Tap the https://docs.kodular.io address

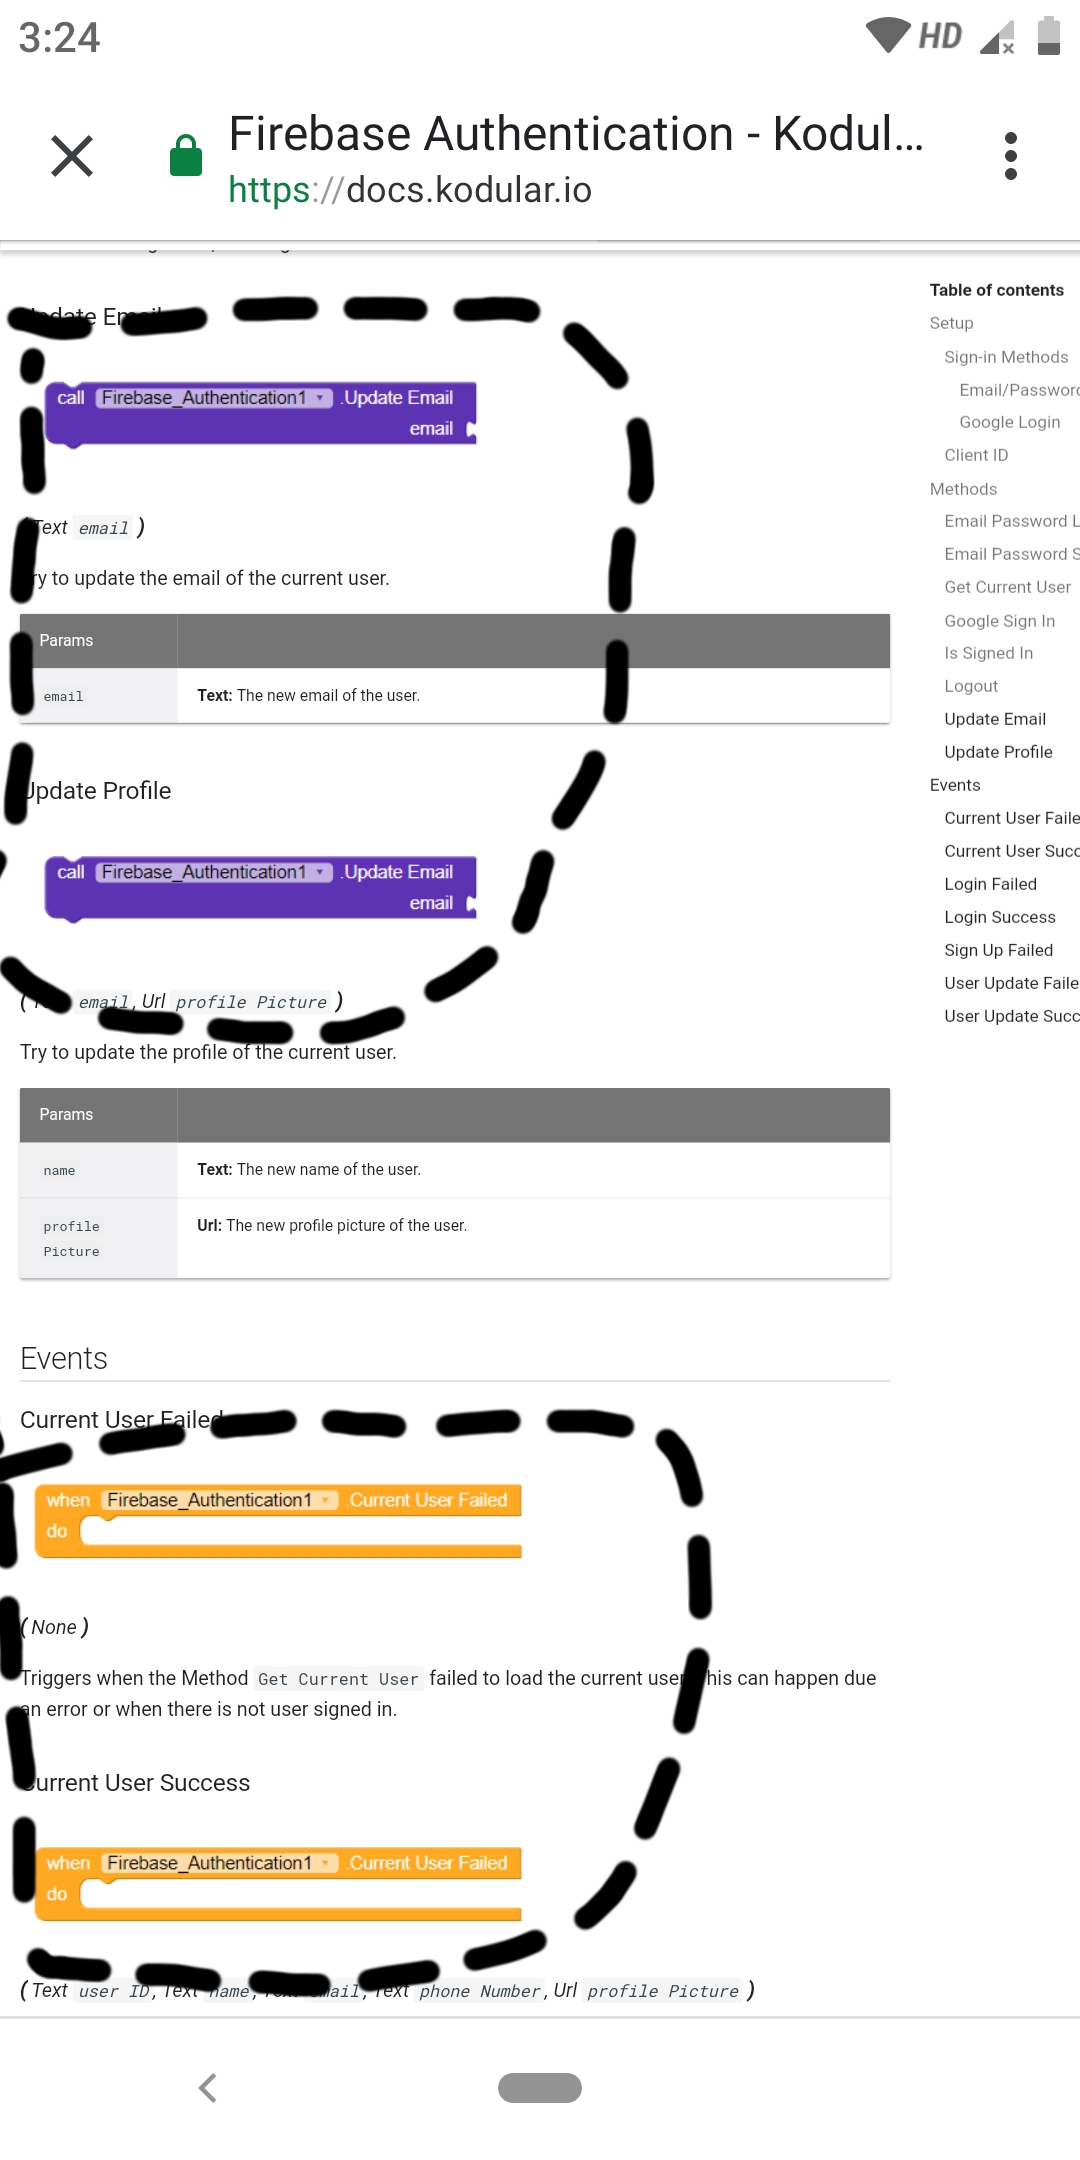(x=408, y=189)
